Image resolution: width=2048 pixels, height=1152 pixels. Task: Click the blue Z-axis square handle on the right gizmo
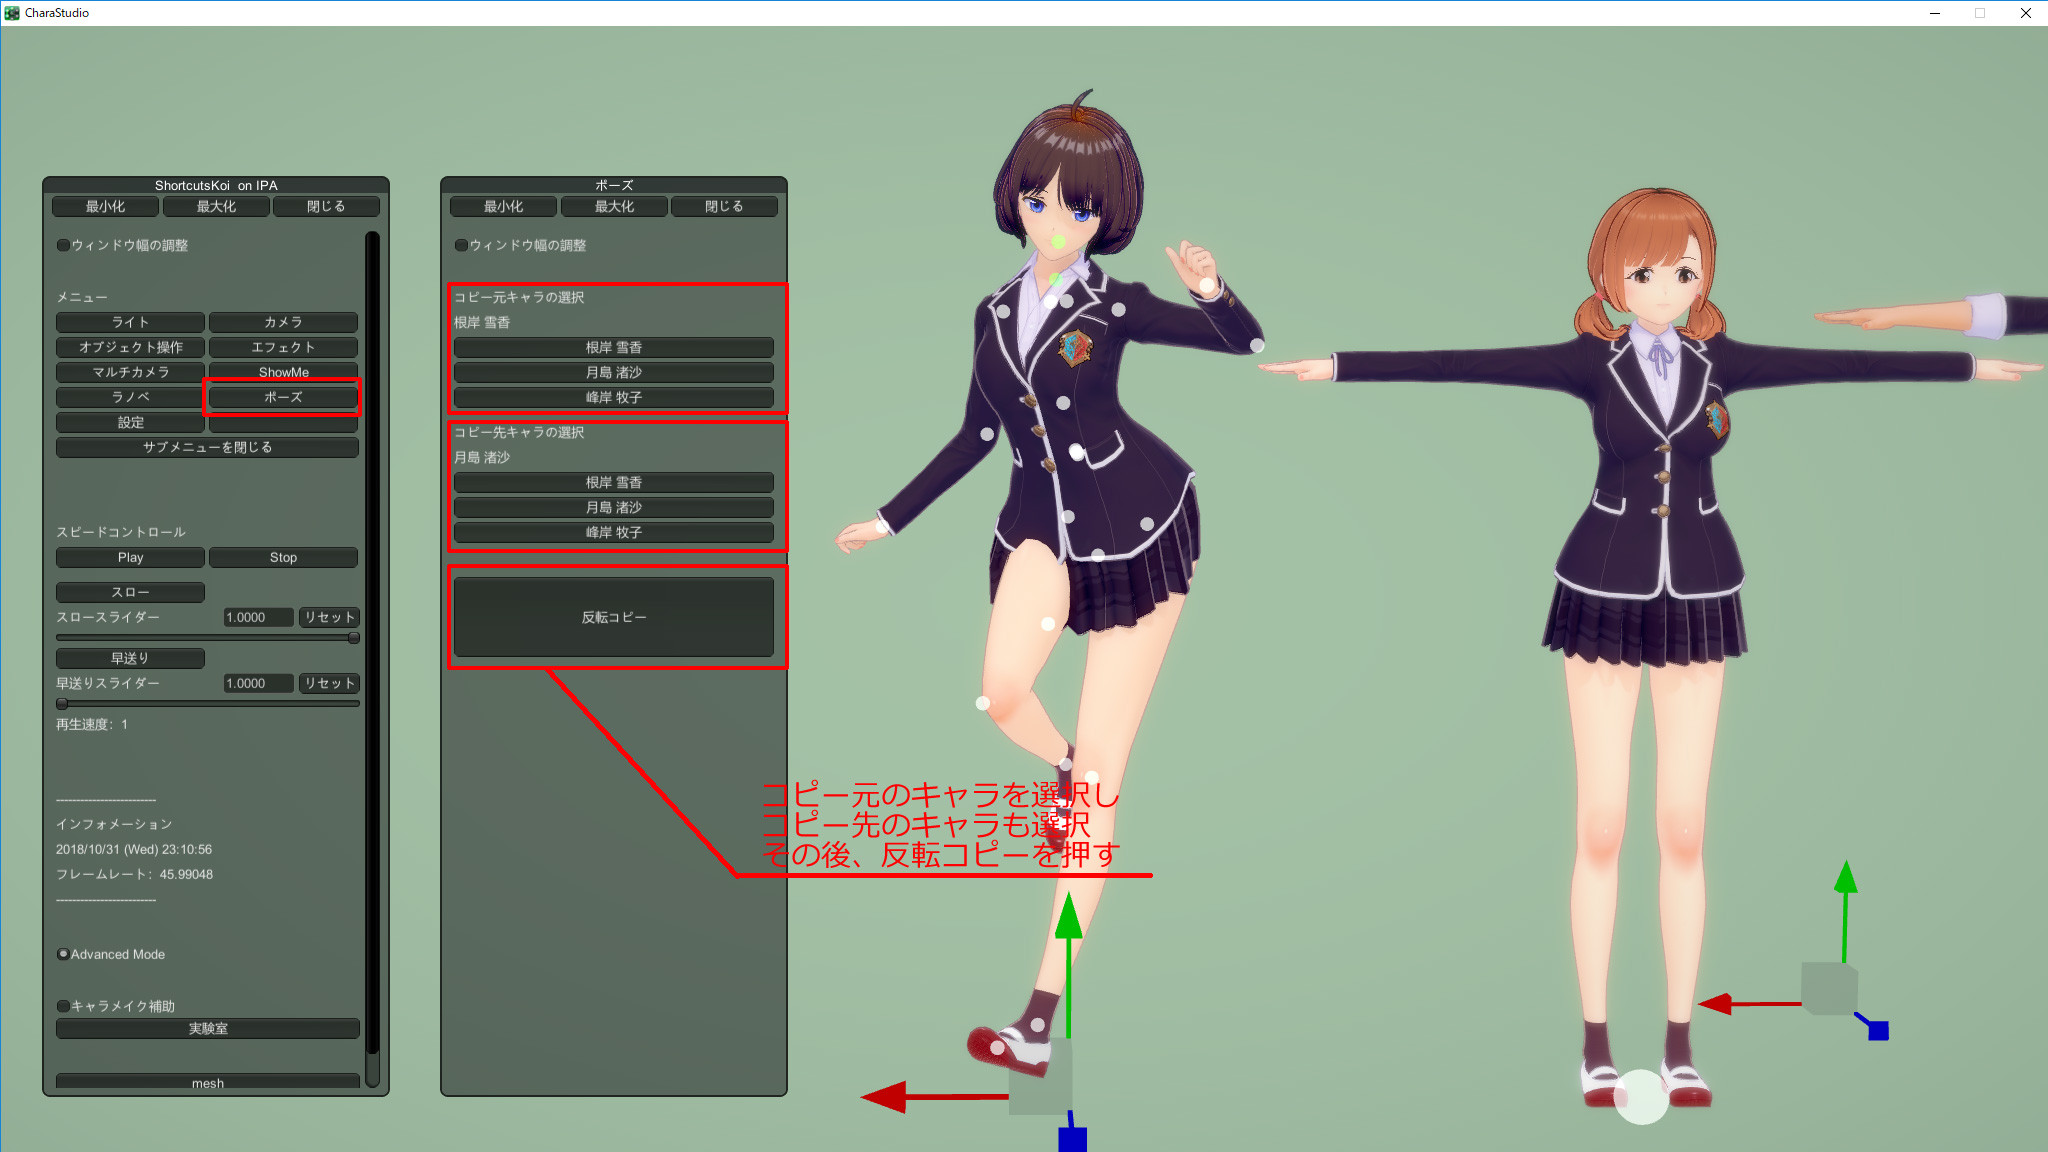coord(1878,1030)
